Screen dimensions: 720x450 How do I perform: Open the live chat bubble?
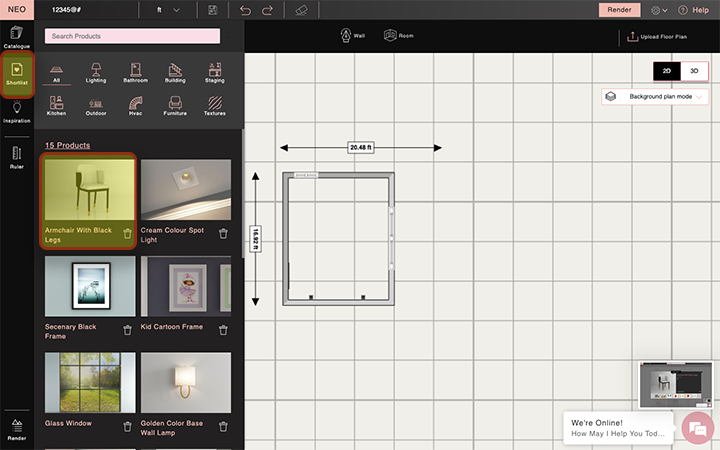(x=698, y=428)
